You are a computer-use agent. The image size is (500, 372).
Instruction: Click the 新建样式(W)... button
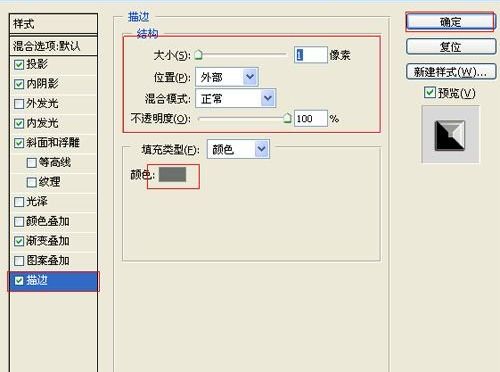pyautogui.click(x=451, y=72)
